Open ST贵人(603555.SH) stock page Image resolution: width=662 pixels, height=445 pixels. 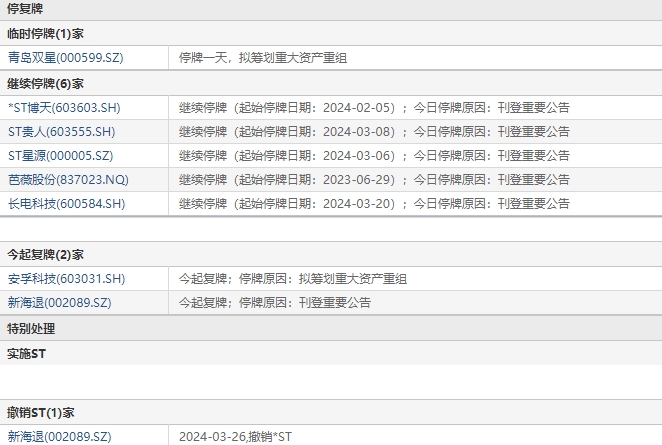pyautogui.click(x=61, y=131)
